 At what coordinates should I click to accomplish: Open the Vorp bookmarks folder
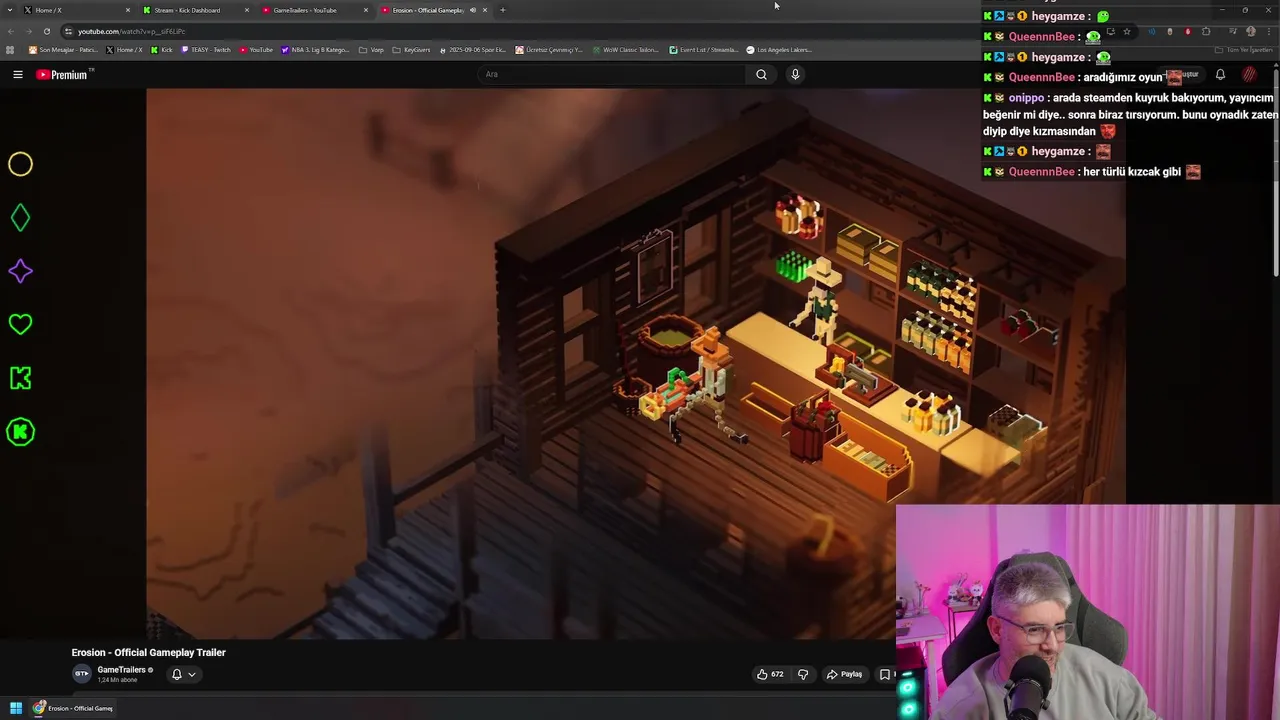click(371, 50)
